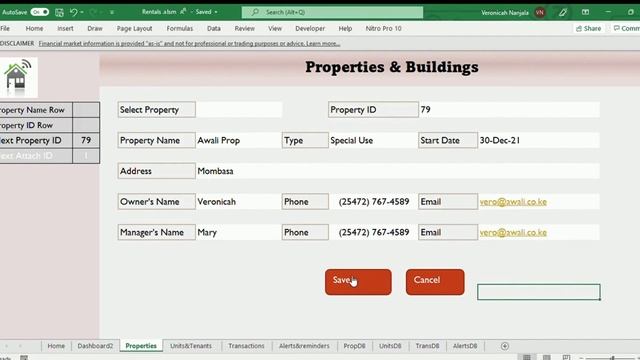Viewport: 640px width, 360px height.
Task: Click the Page Layout view status icon
Action: point(547,357)
